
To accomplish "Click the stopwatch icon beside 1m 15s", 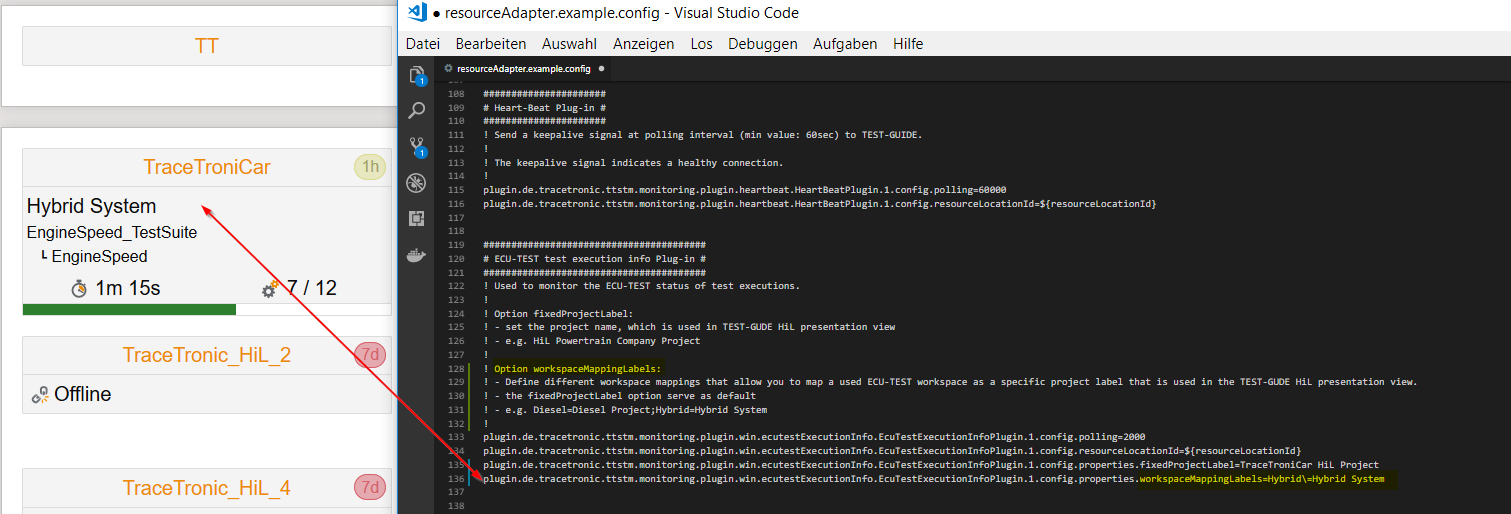I will click(x=80, y=289).
